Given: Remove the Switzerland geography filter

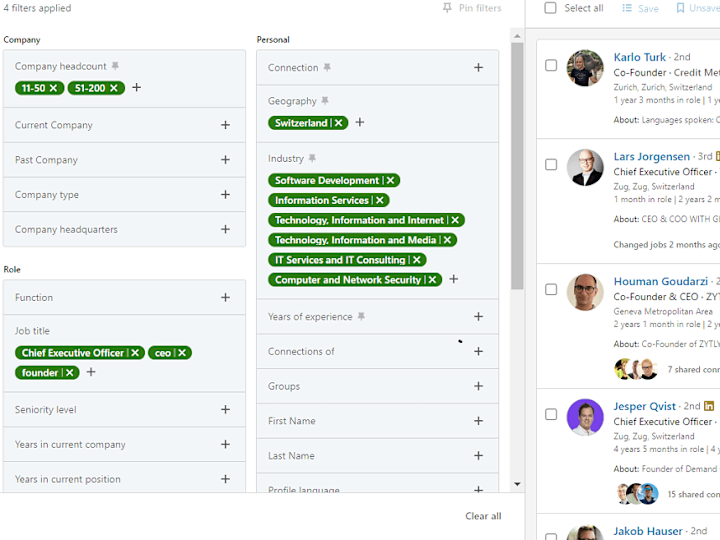Looking at the screenshot, I should point(338,123).
